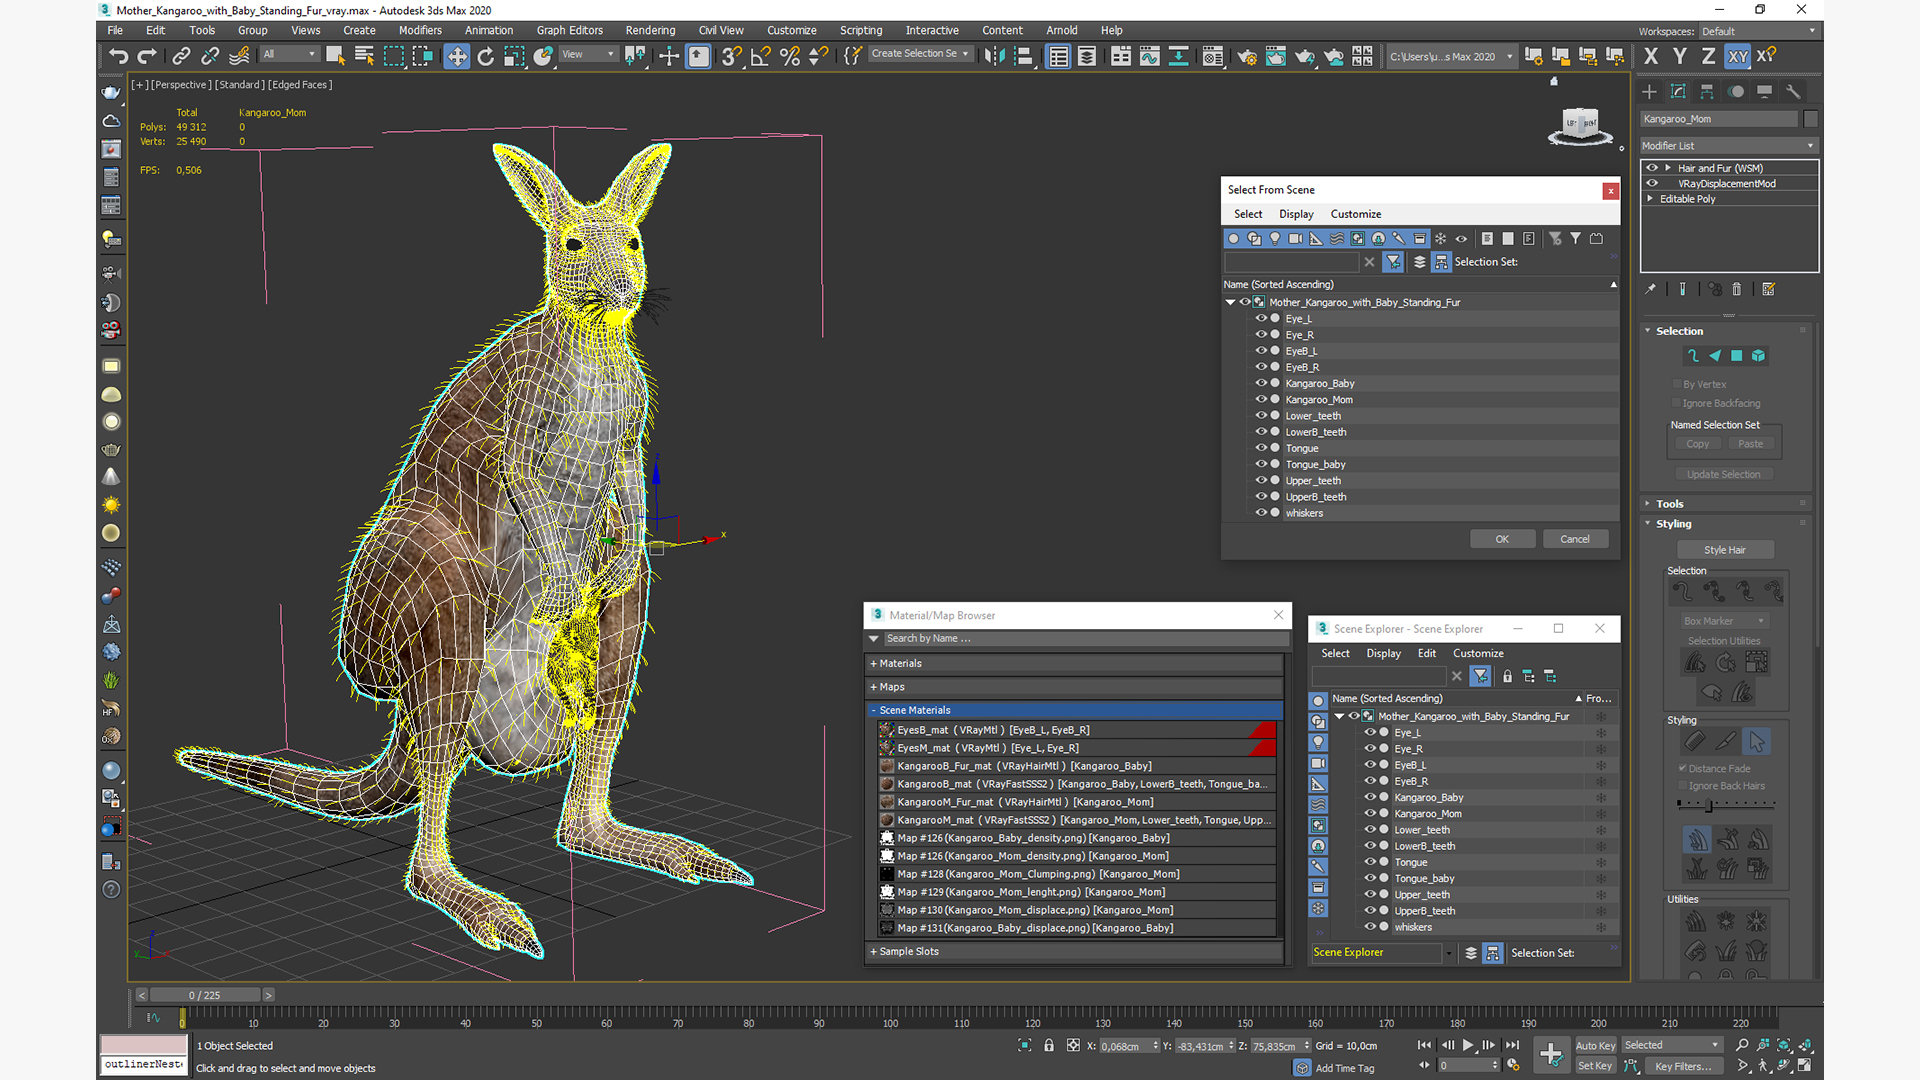Open the Create tab plus icon in command panel
The height and width of the screenshot is (1080, 1920).
[x=1650, y=92]
